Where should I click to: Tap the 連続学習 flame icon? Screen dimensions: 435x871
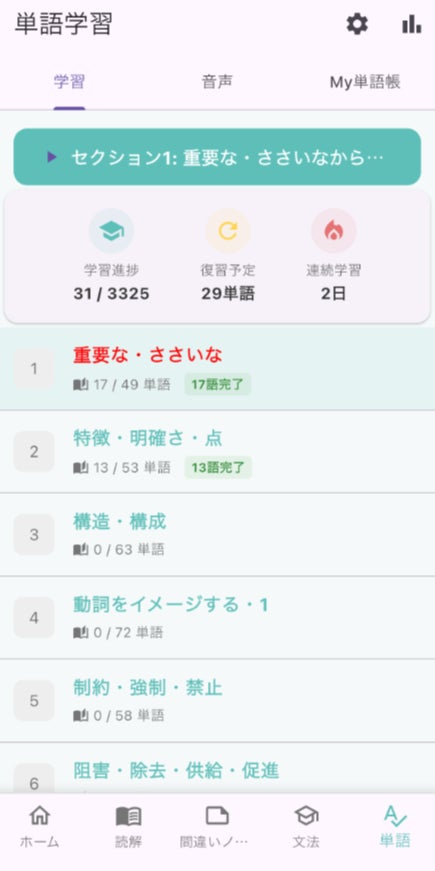(333, 231)
